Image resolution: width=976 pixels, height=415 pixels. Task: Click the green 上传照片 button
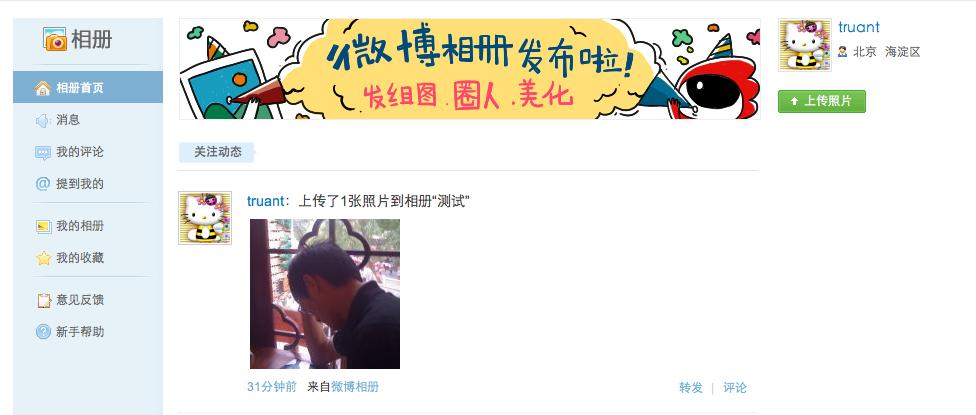click(822, 101)
